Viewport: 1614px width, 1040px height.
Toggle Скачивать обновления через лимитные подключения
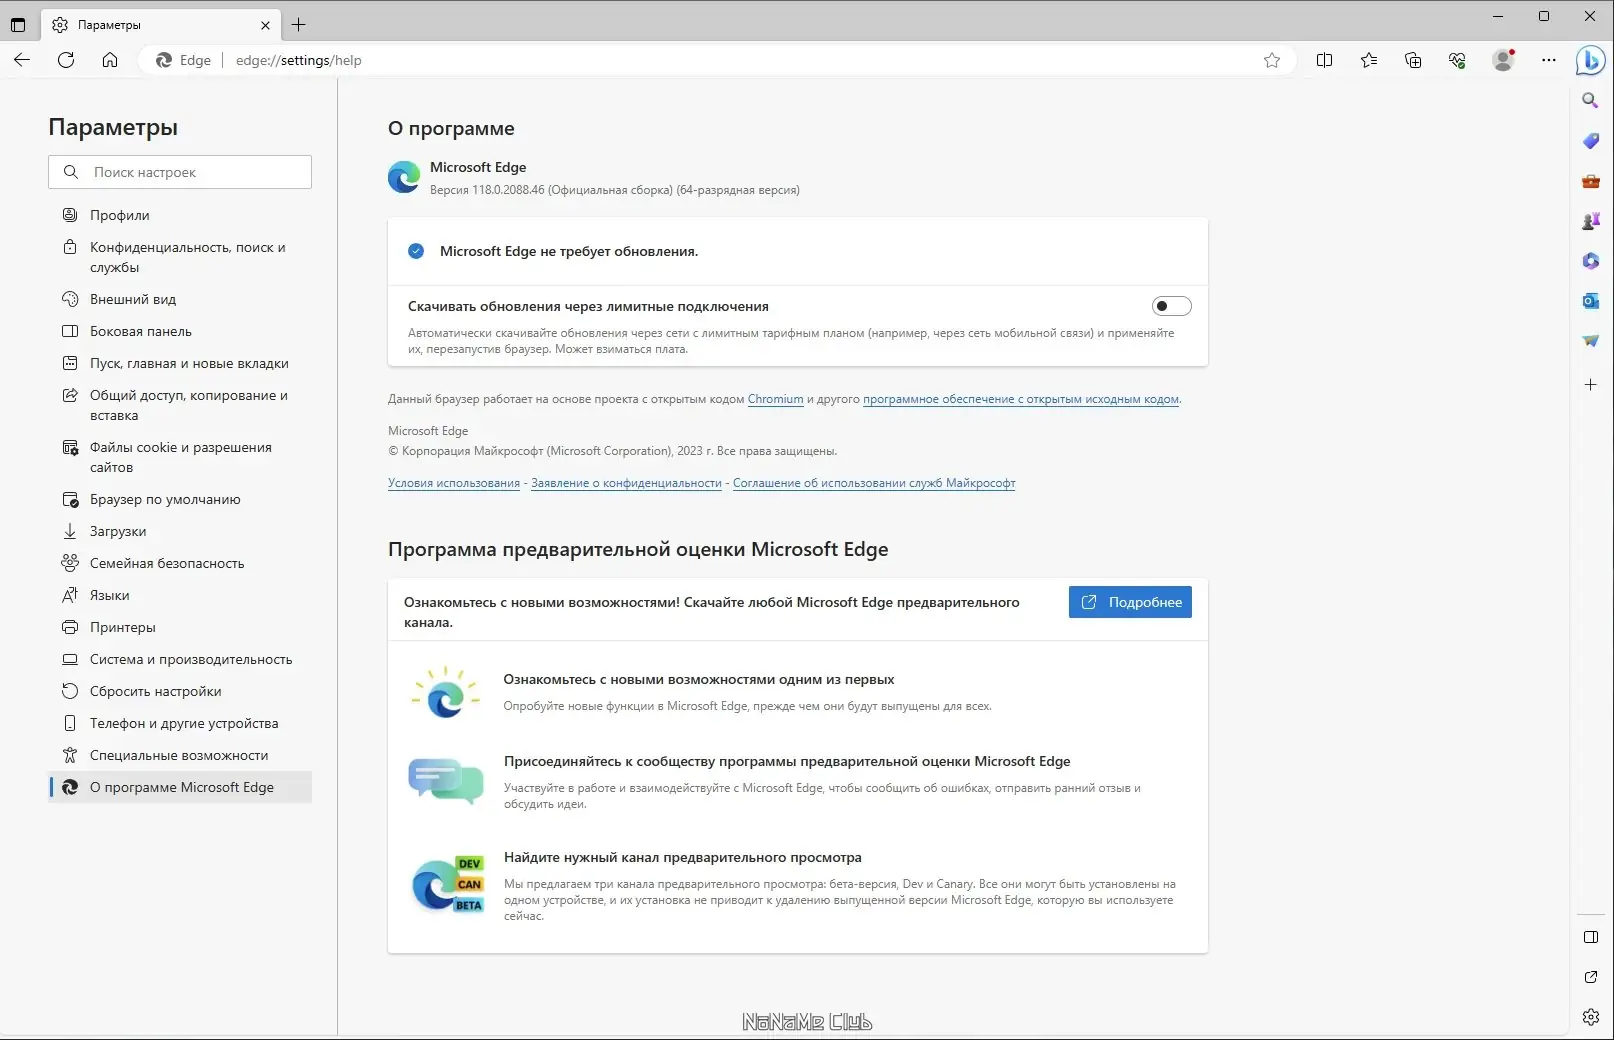click(1171, 306)
